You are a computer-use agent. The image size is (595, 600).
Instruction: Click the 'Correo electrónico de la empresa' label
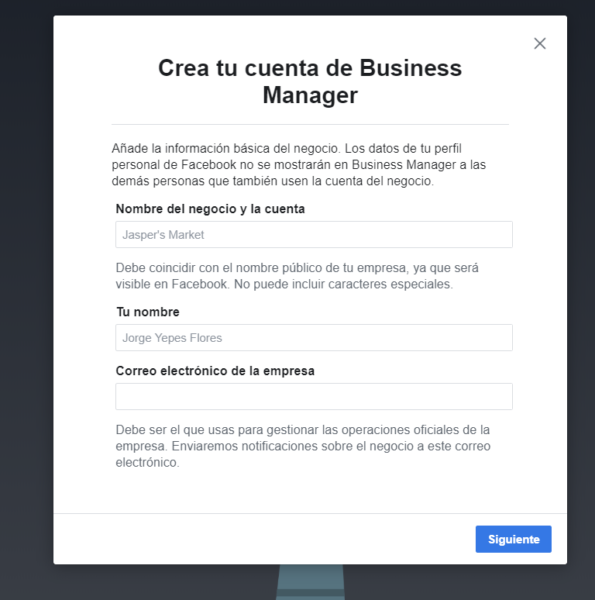(x=215, y=371)
